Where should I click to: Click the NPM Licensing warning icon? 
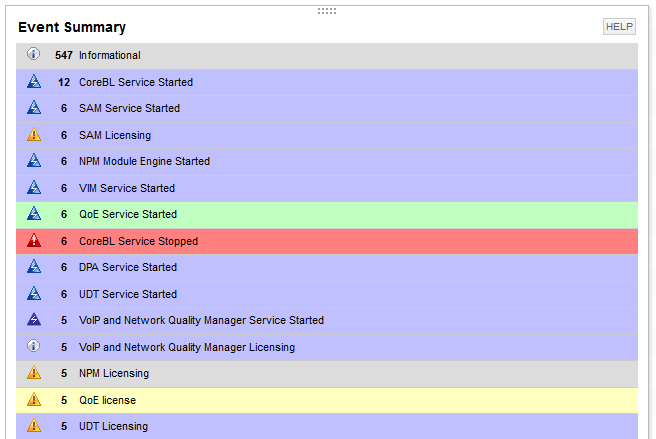click(34, 373)
